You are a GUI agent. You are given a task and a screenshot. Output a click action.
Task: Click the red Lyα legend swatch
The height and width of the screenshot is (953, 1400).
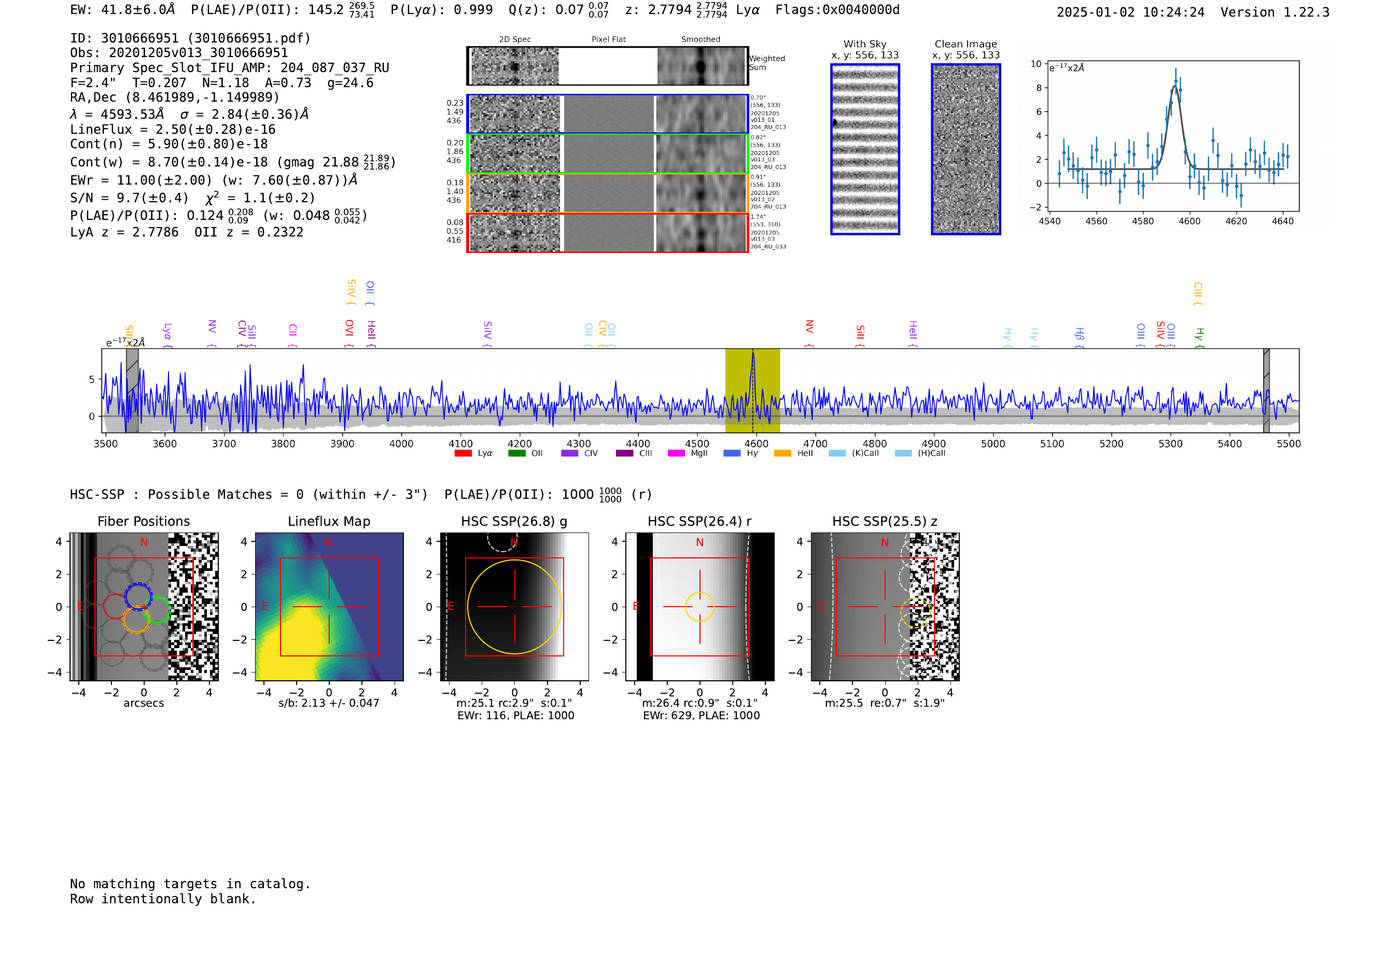pos(463,453)
